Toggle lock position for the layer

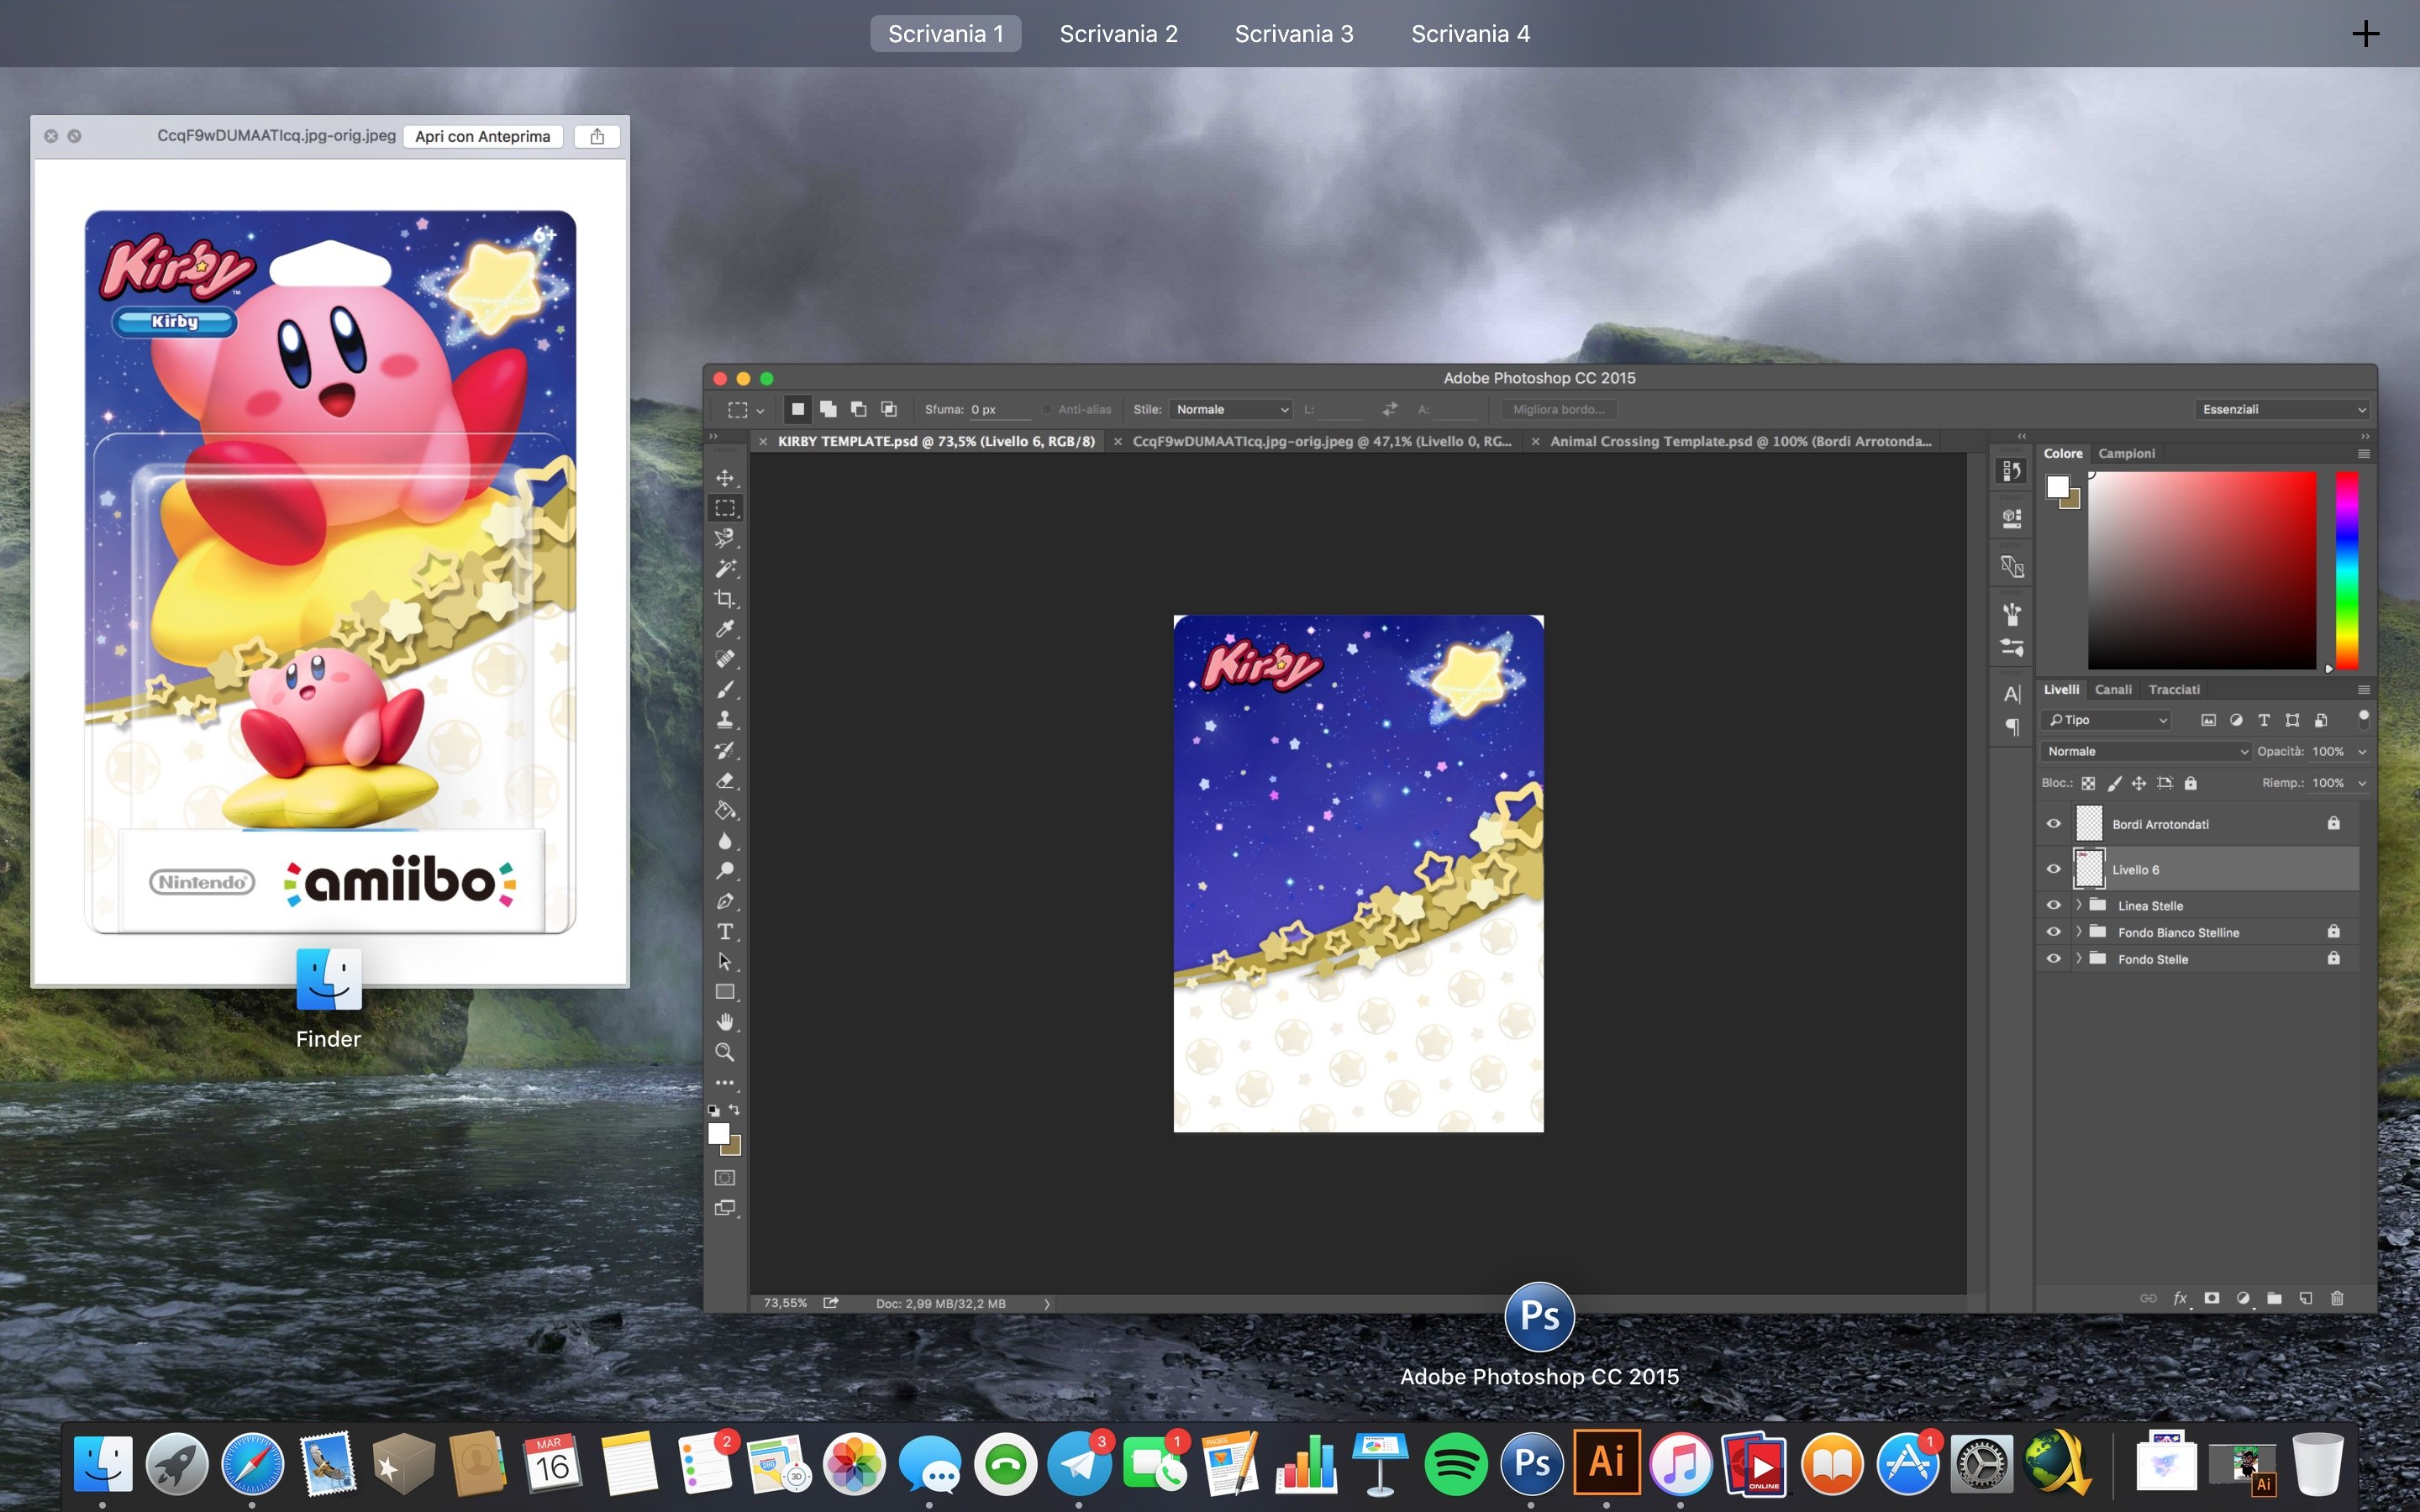point(2139,783)
